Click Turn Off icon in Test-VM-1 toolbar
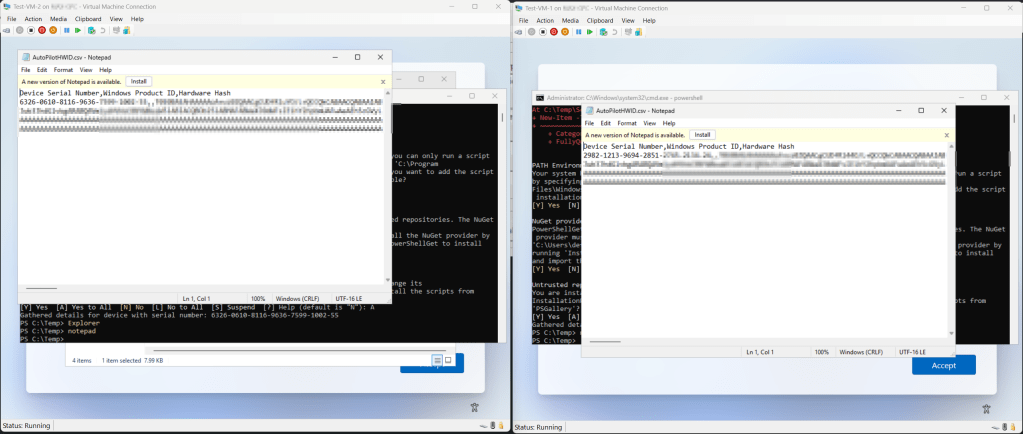The width and height of the screenshot is (1023, 434). click(542, 30)
